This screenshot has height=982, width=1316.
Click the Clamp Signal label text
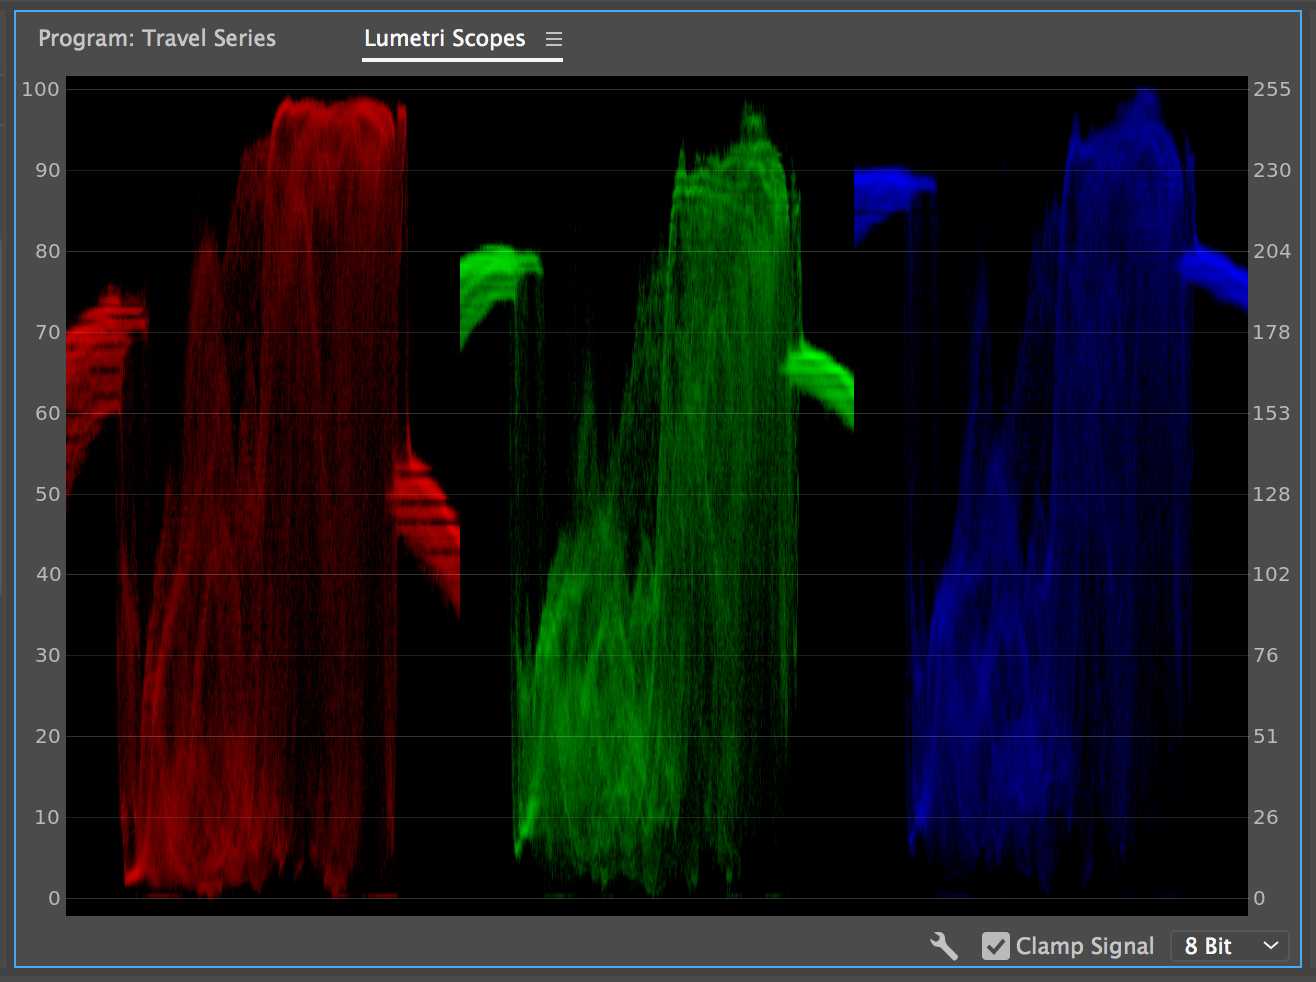coord(1084,946)
